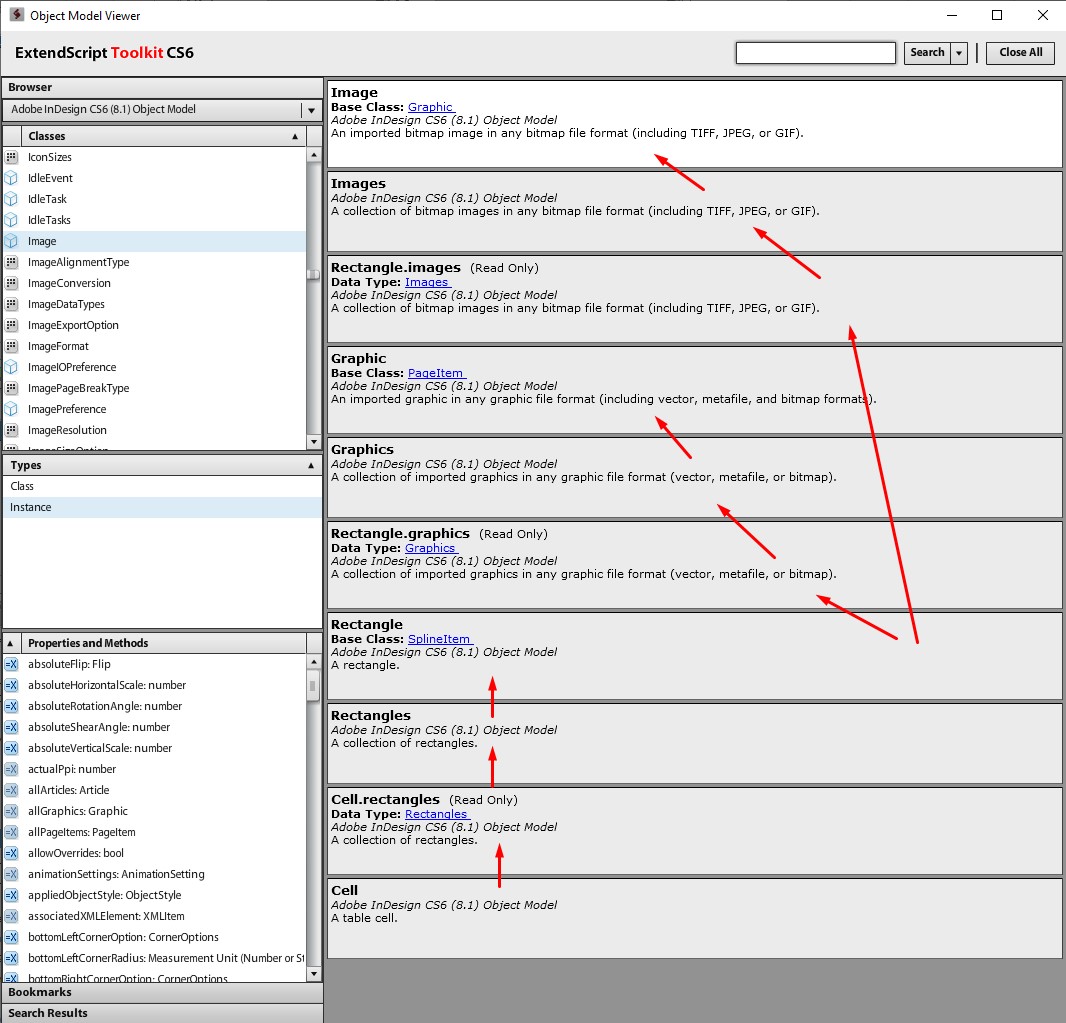This screenshot has height=1023, width=1066.
Task: Click the ImagePageBreakType enumeration icon
Action: pyautogui.click(x=11, y=389)
